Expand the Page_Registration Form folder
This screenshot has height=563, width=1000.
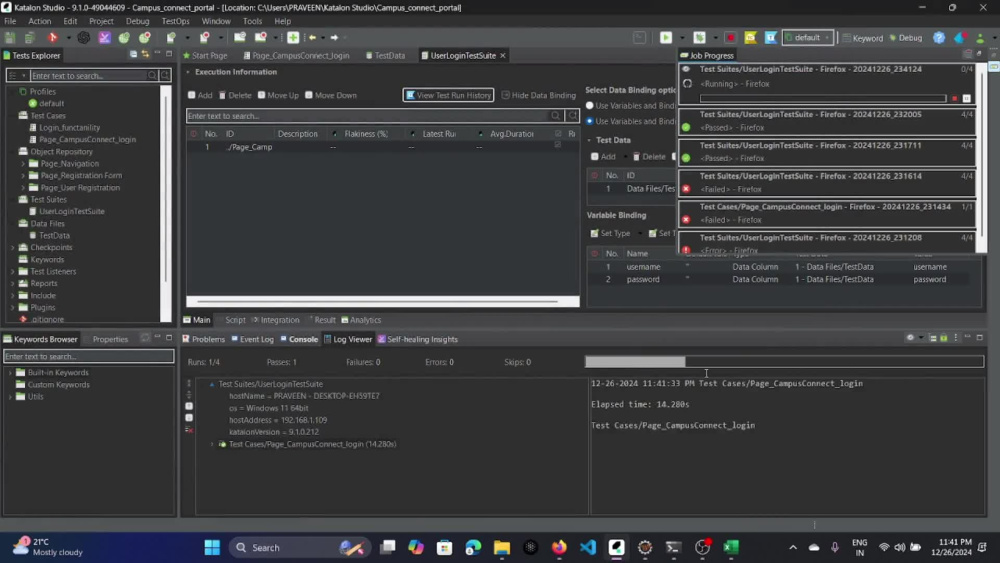[23, 175]
